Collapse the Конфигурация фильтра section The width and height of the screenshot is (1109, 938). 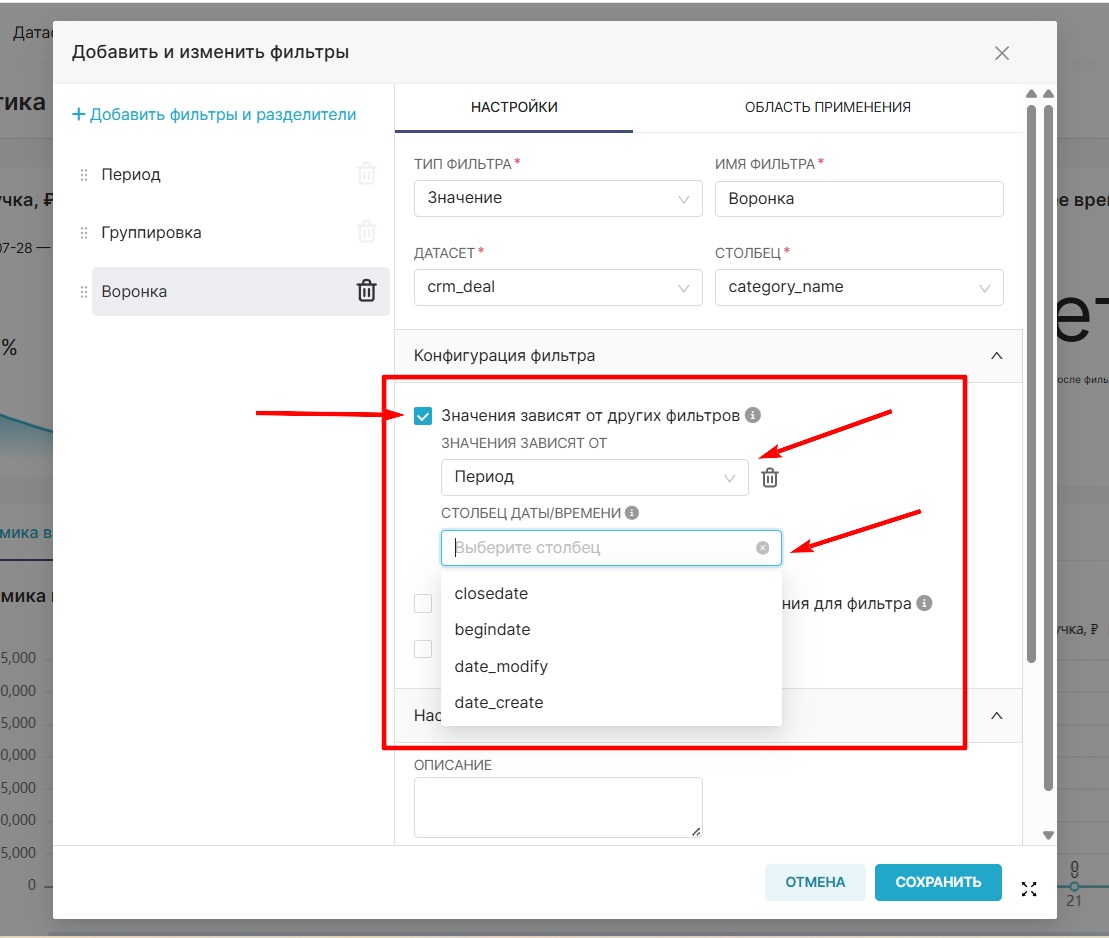pyautogui.click(x=996, y=355)
